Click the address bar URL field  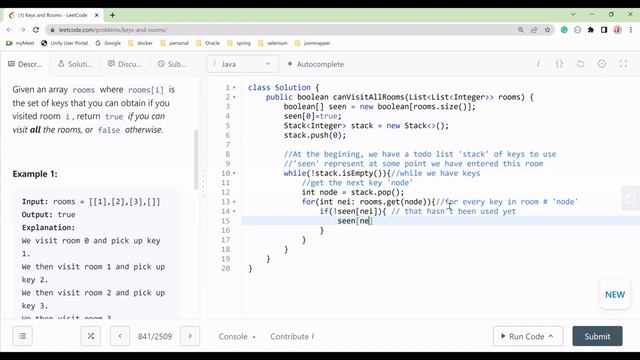click(282, 30)
